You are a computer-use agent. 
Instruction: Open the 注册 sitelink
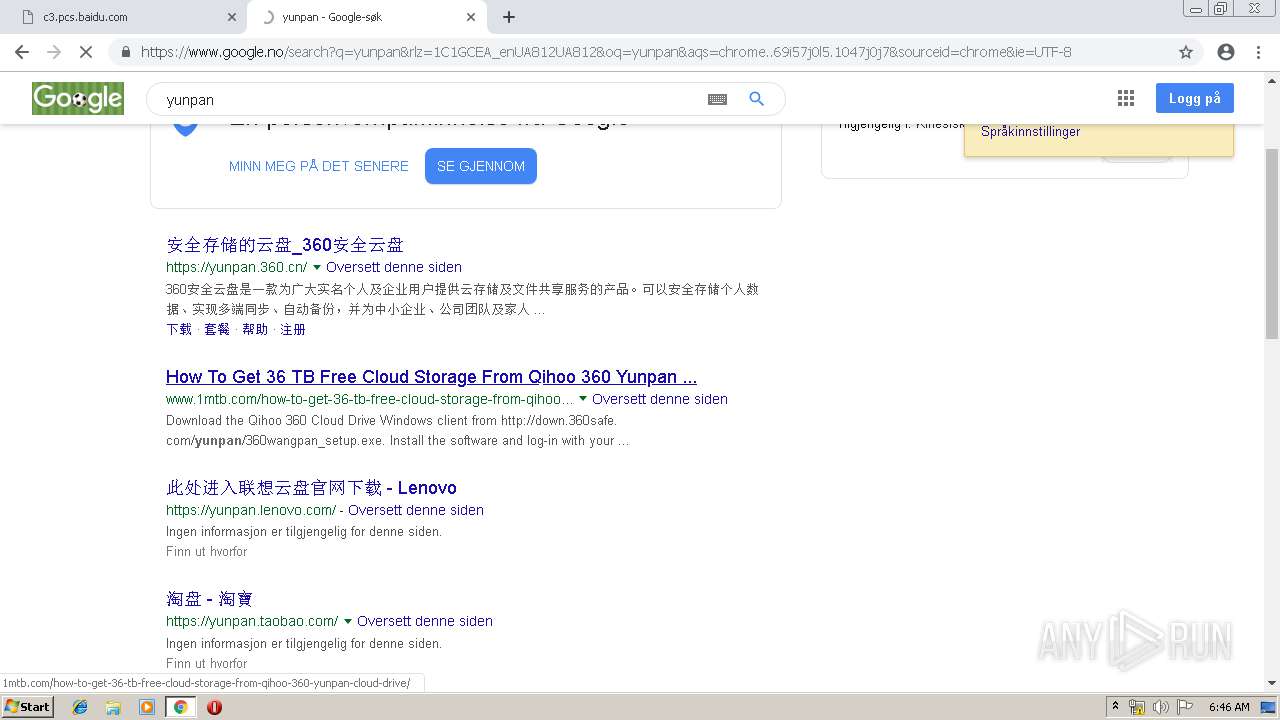tap(293, 329)
